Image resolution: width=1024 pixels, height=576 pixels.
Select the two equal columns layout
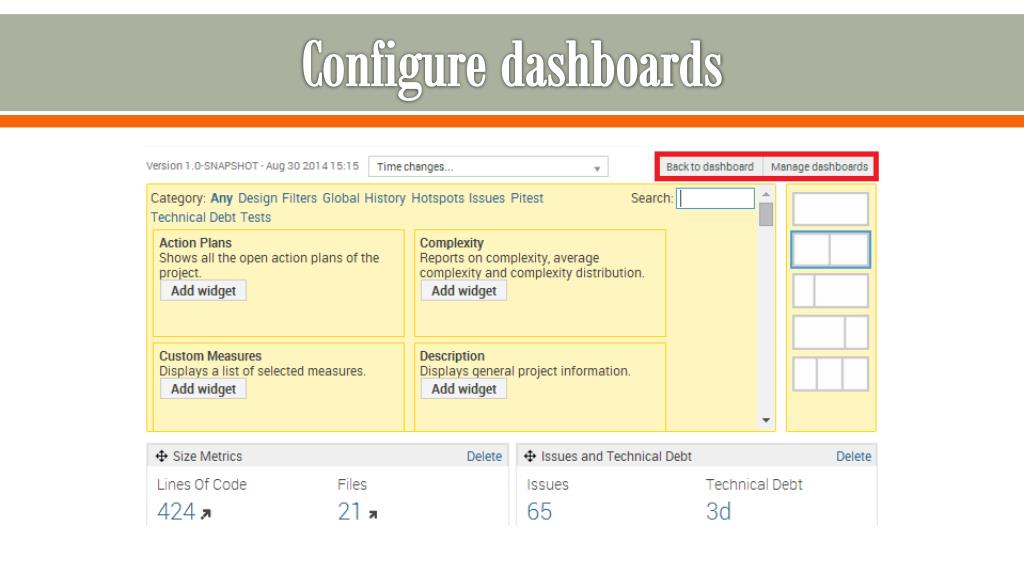[830, 249]
